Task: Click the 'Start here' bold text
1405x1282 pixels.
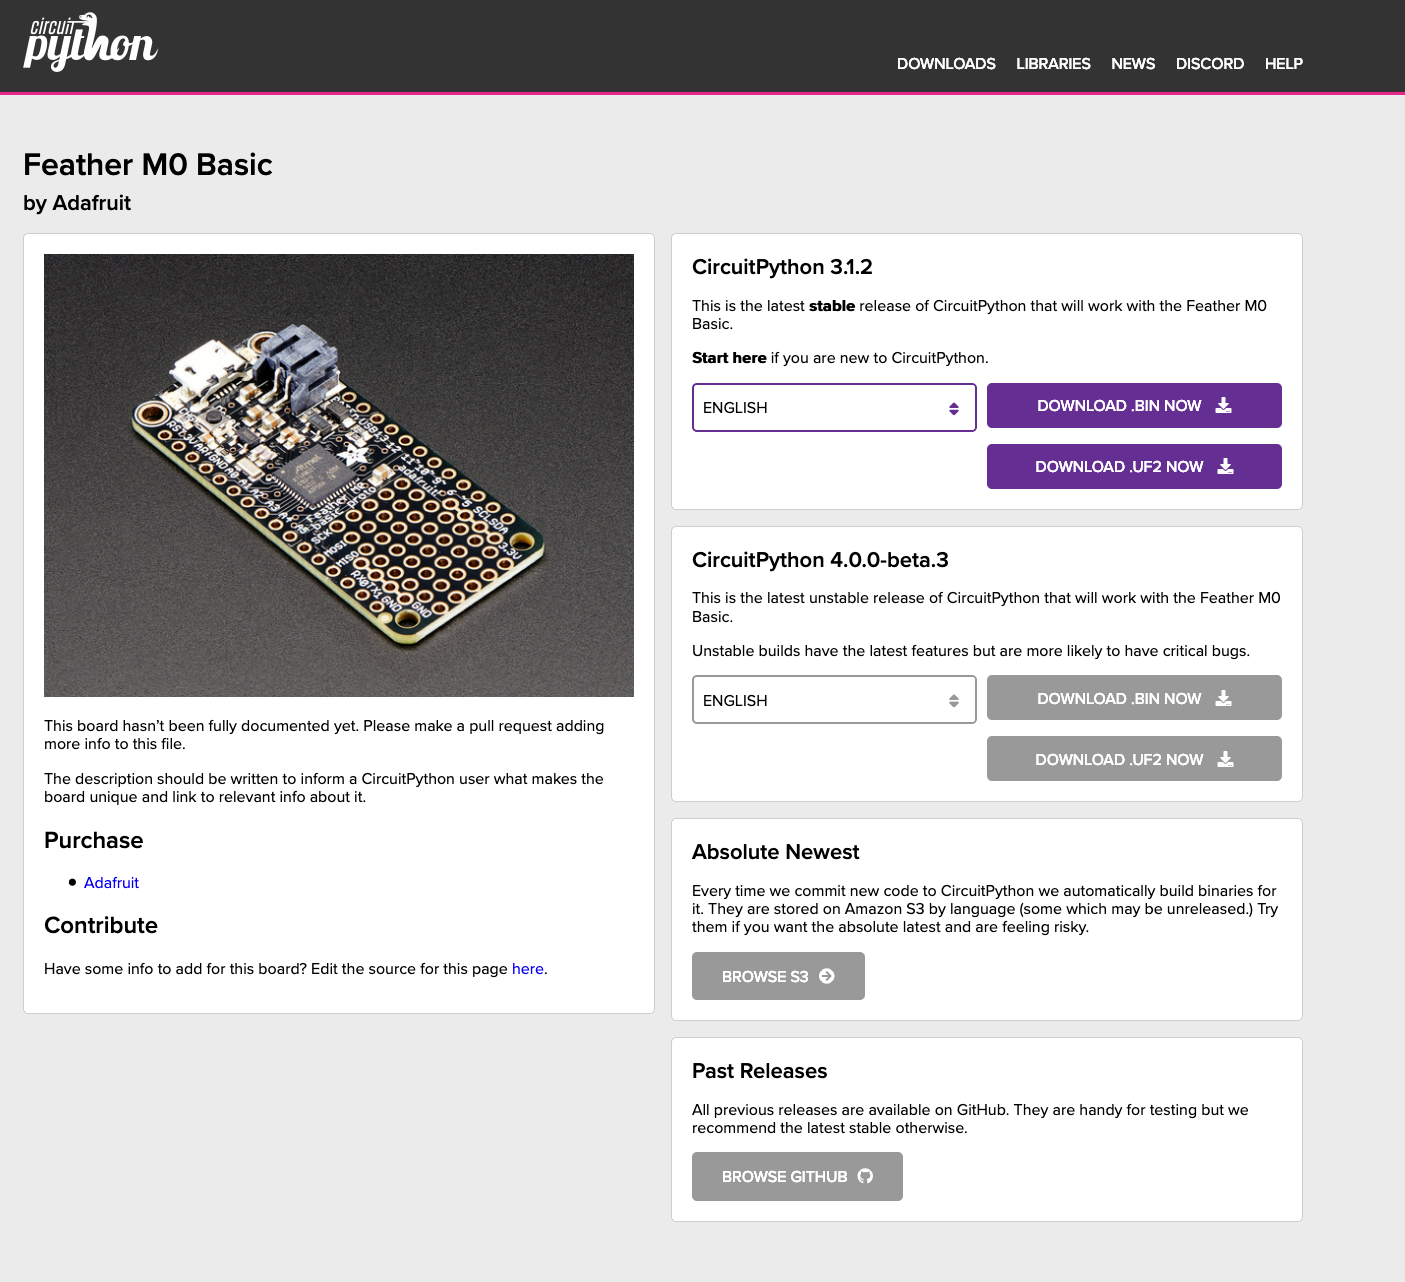Action: (x=729, y=358)
